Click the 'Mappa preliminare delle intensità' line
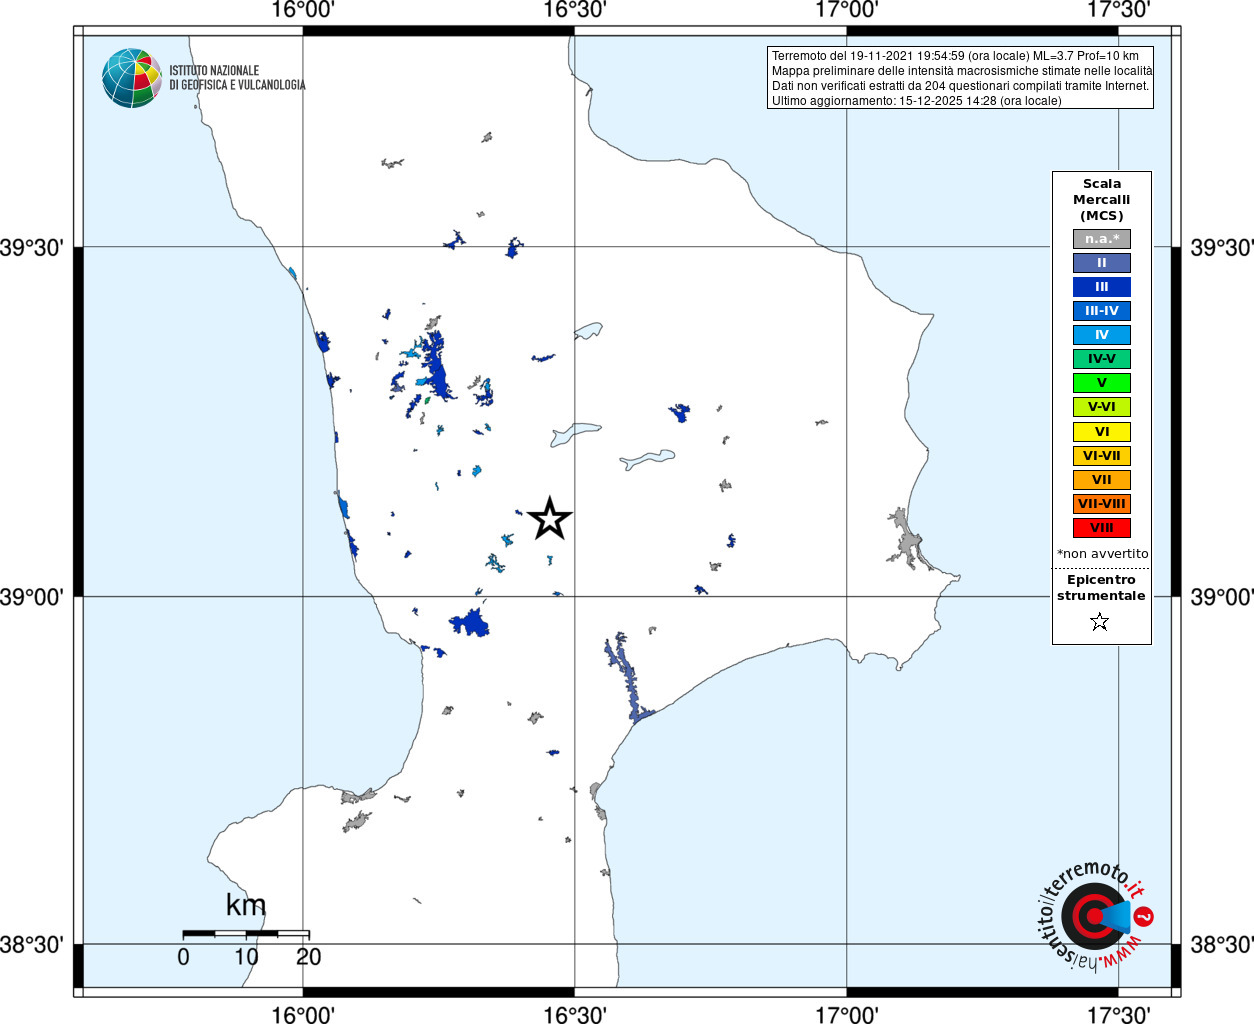 [962, 71]
